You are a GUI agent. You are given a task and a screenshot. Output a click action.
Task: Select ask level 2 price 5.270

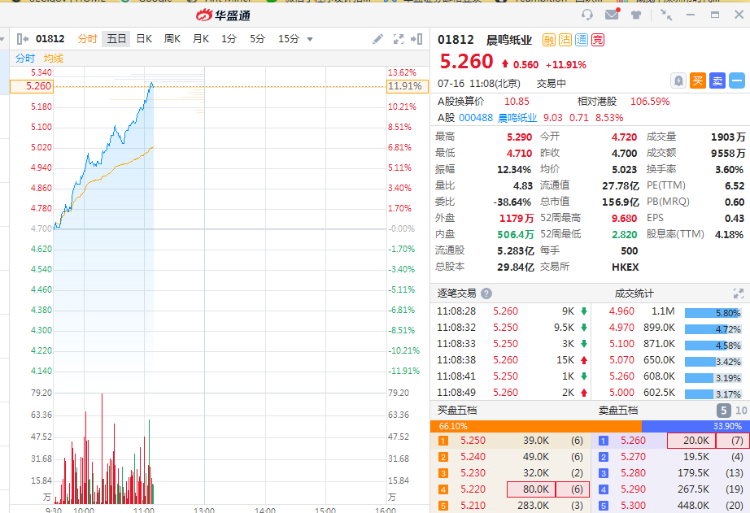[x=633, y=457]
